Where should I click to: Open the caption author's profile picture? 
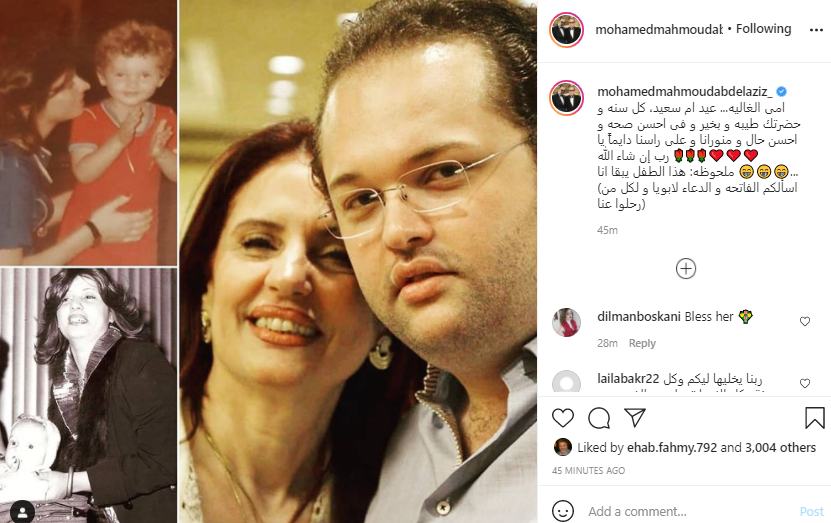click(567, 98)
